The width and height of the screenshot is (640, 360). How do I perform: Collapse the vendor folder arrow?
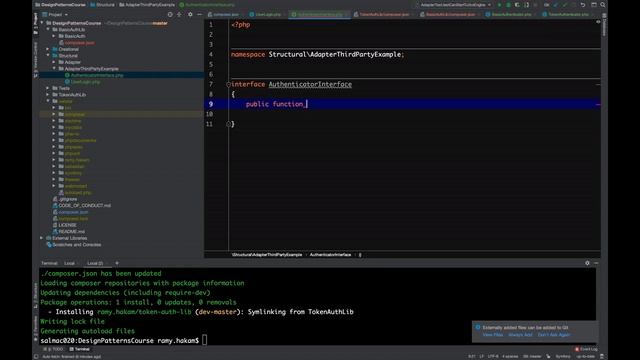tap(48, 101)
